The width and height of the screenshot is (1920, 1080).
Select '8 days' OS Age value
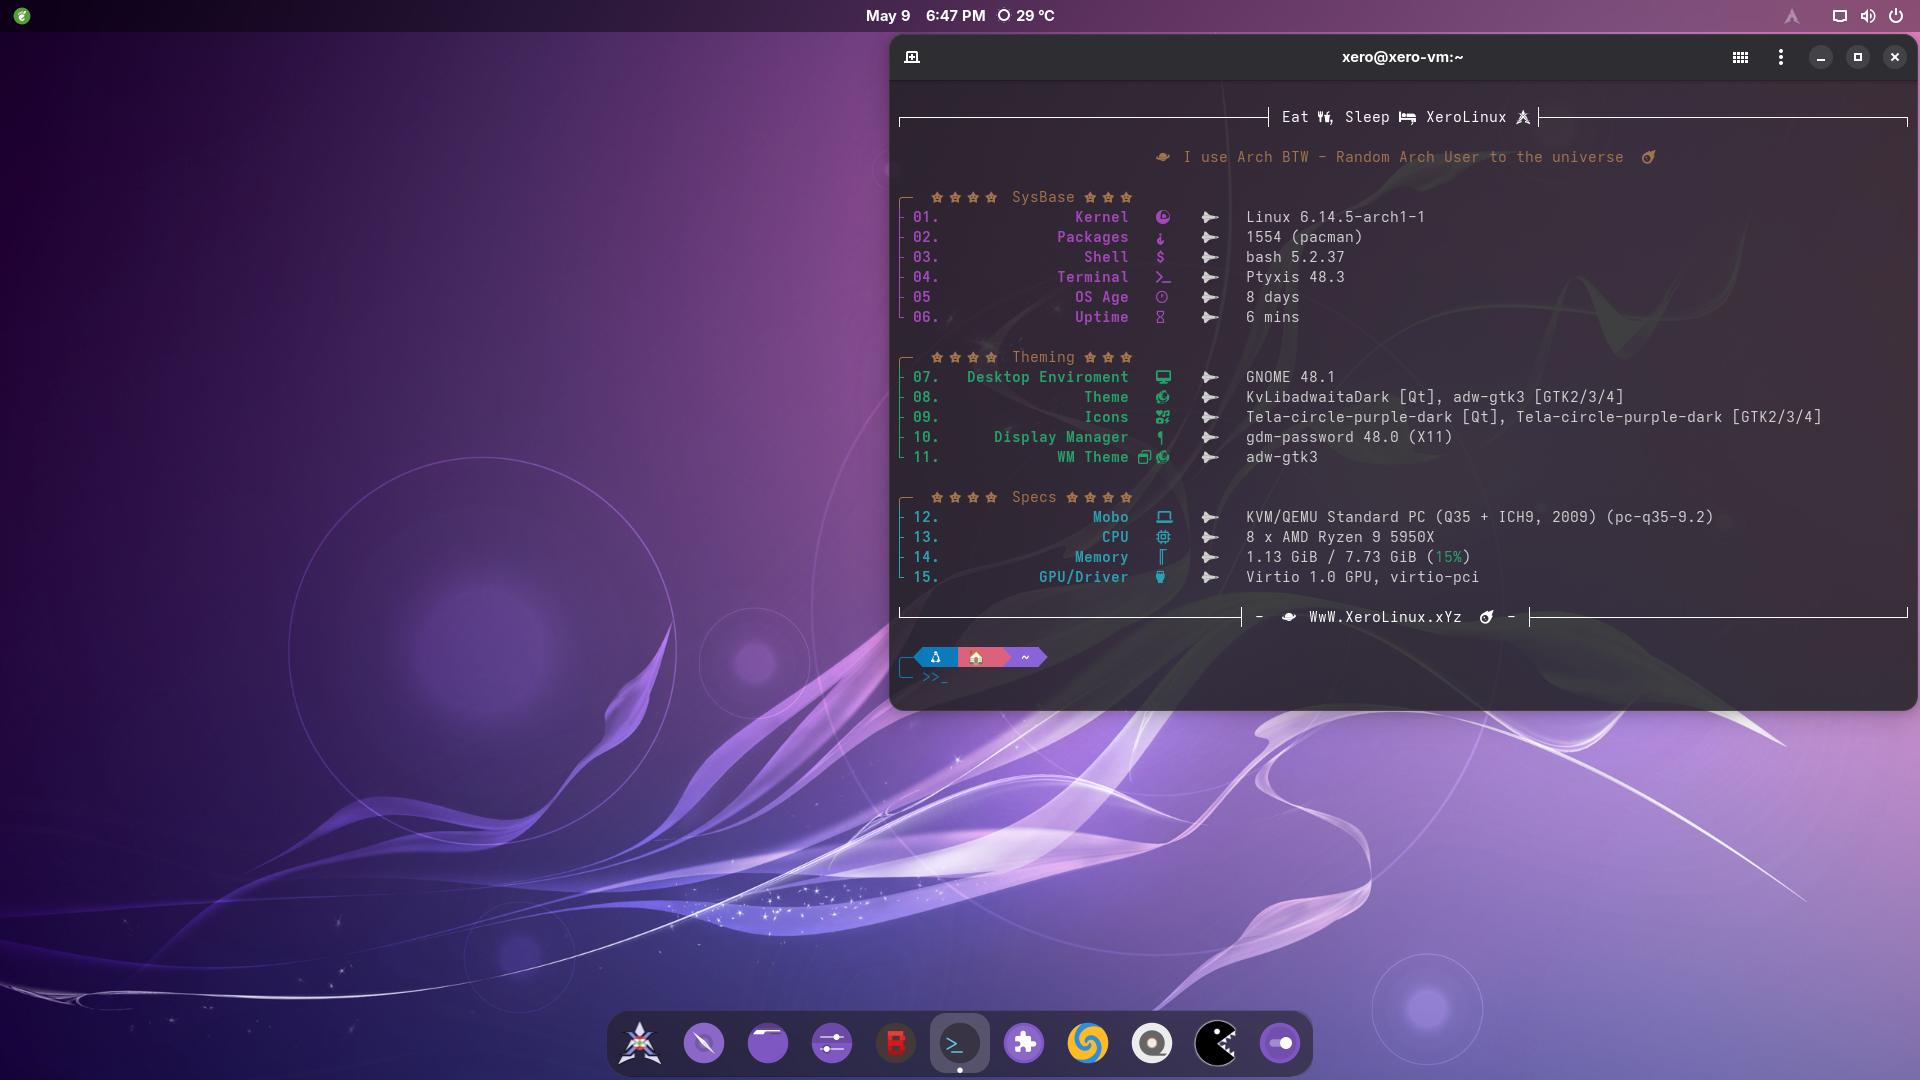[1272, 297]
